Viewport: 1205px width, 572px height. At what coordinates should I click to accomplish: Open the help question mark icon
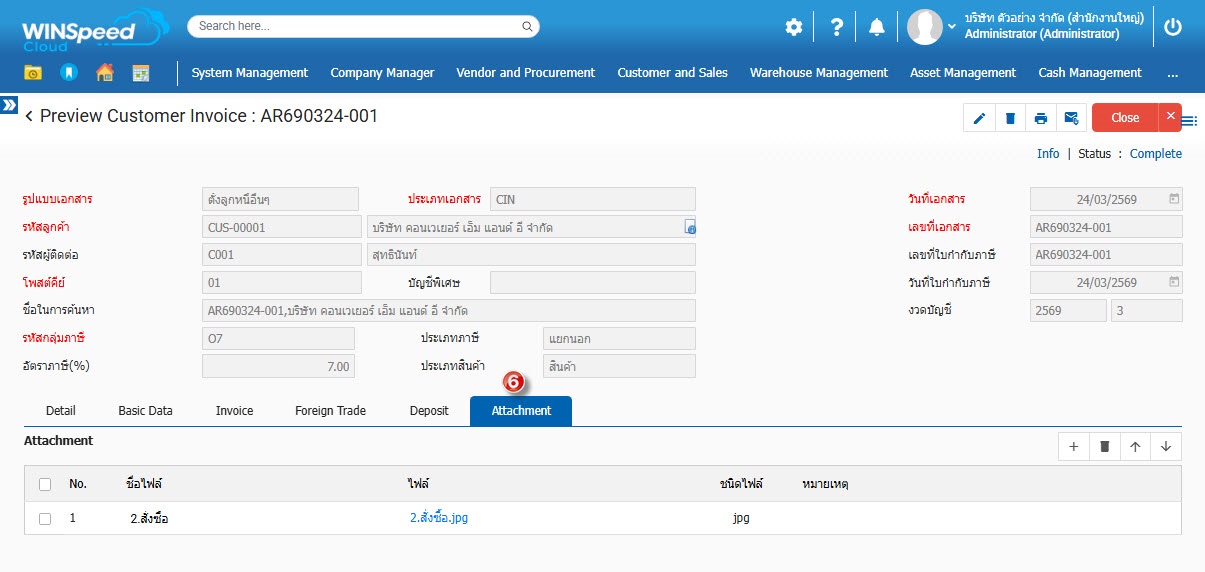[837, 28]
